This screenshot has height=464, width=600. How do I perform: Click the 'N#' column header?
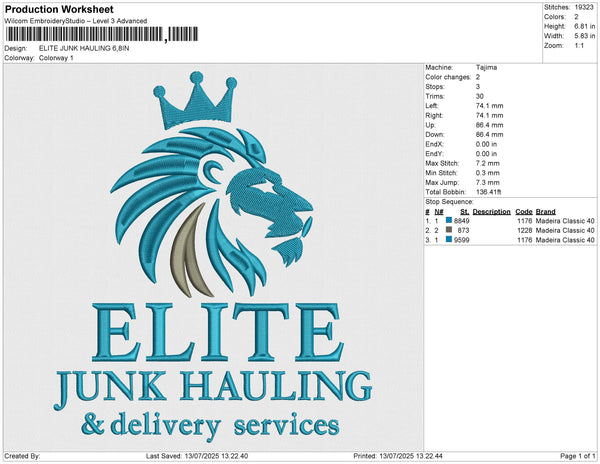[x=439, y=212]
